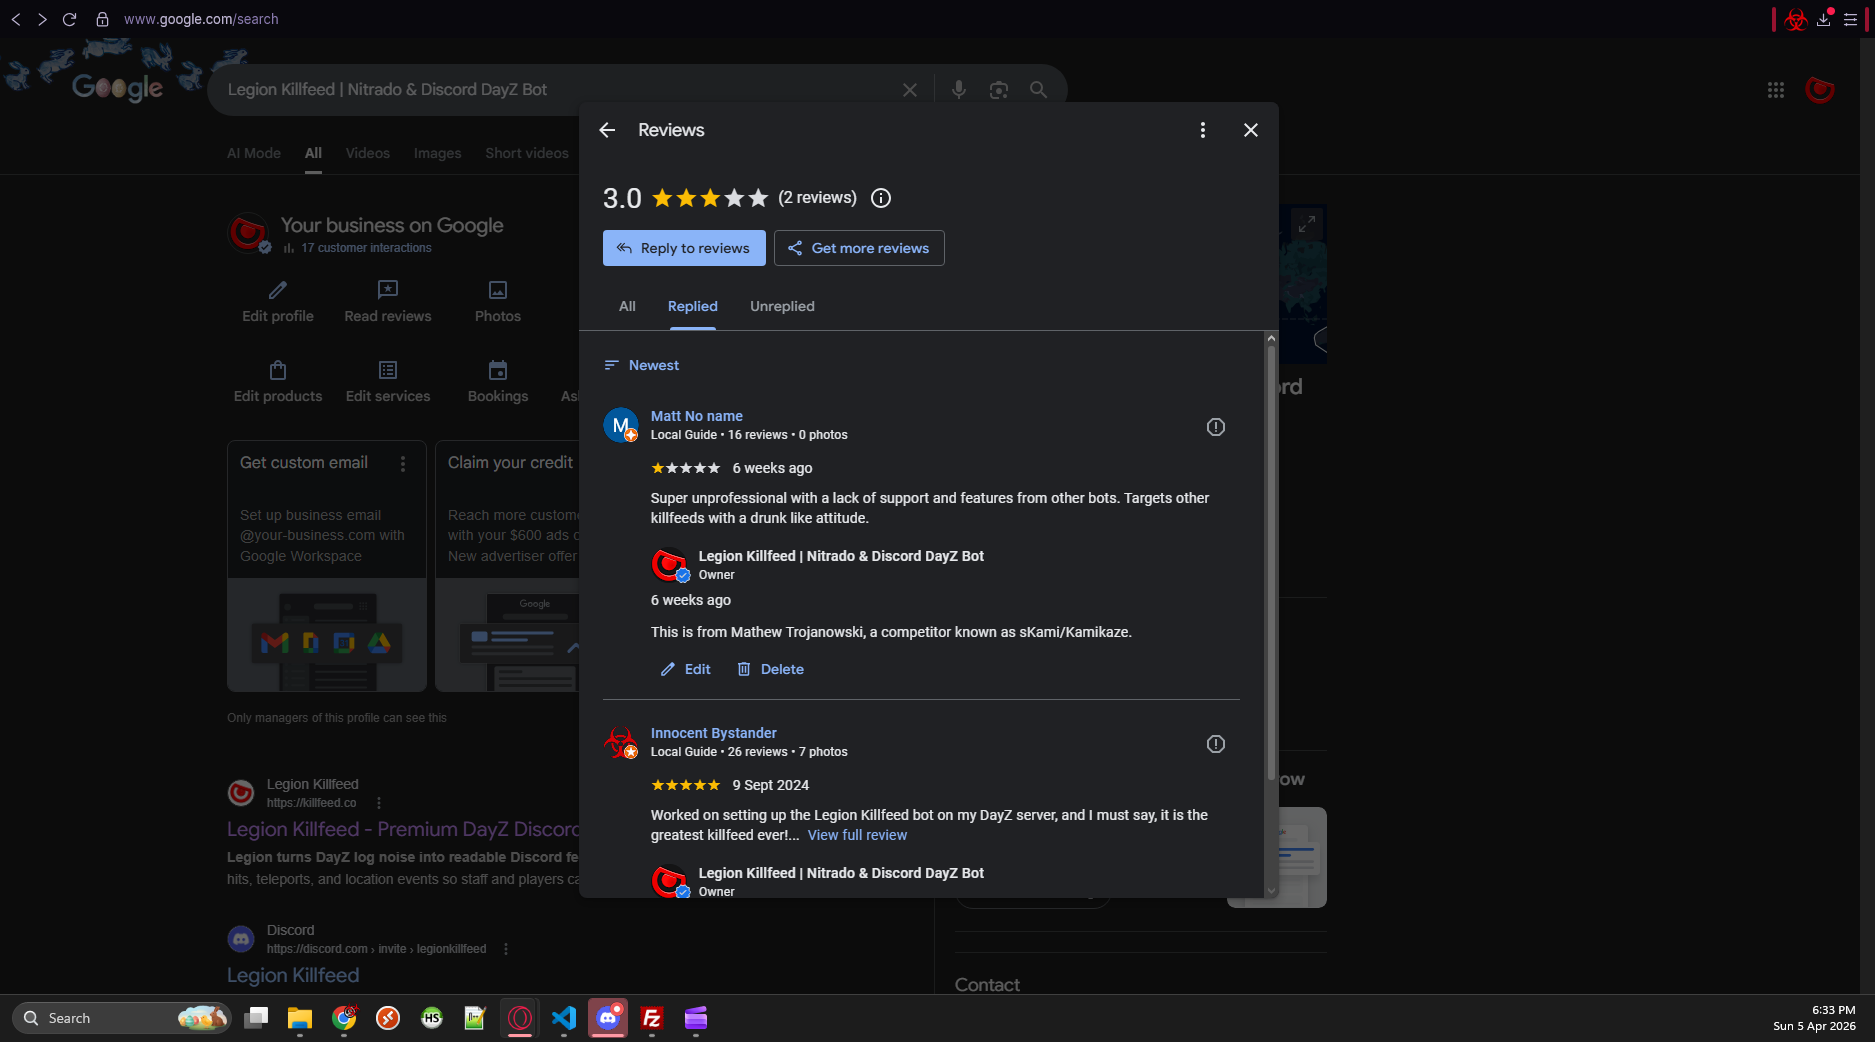This screenshot has width=1875, height=1042.
Task: Open the Newest sort order dropdown
Action: pos(642,365)
